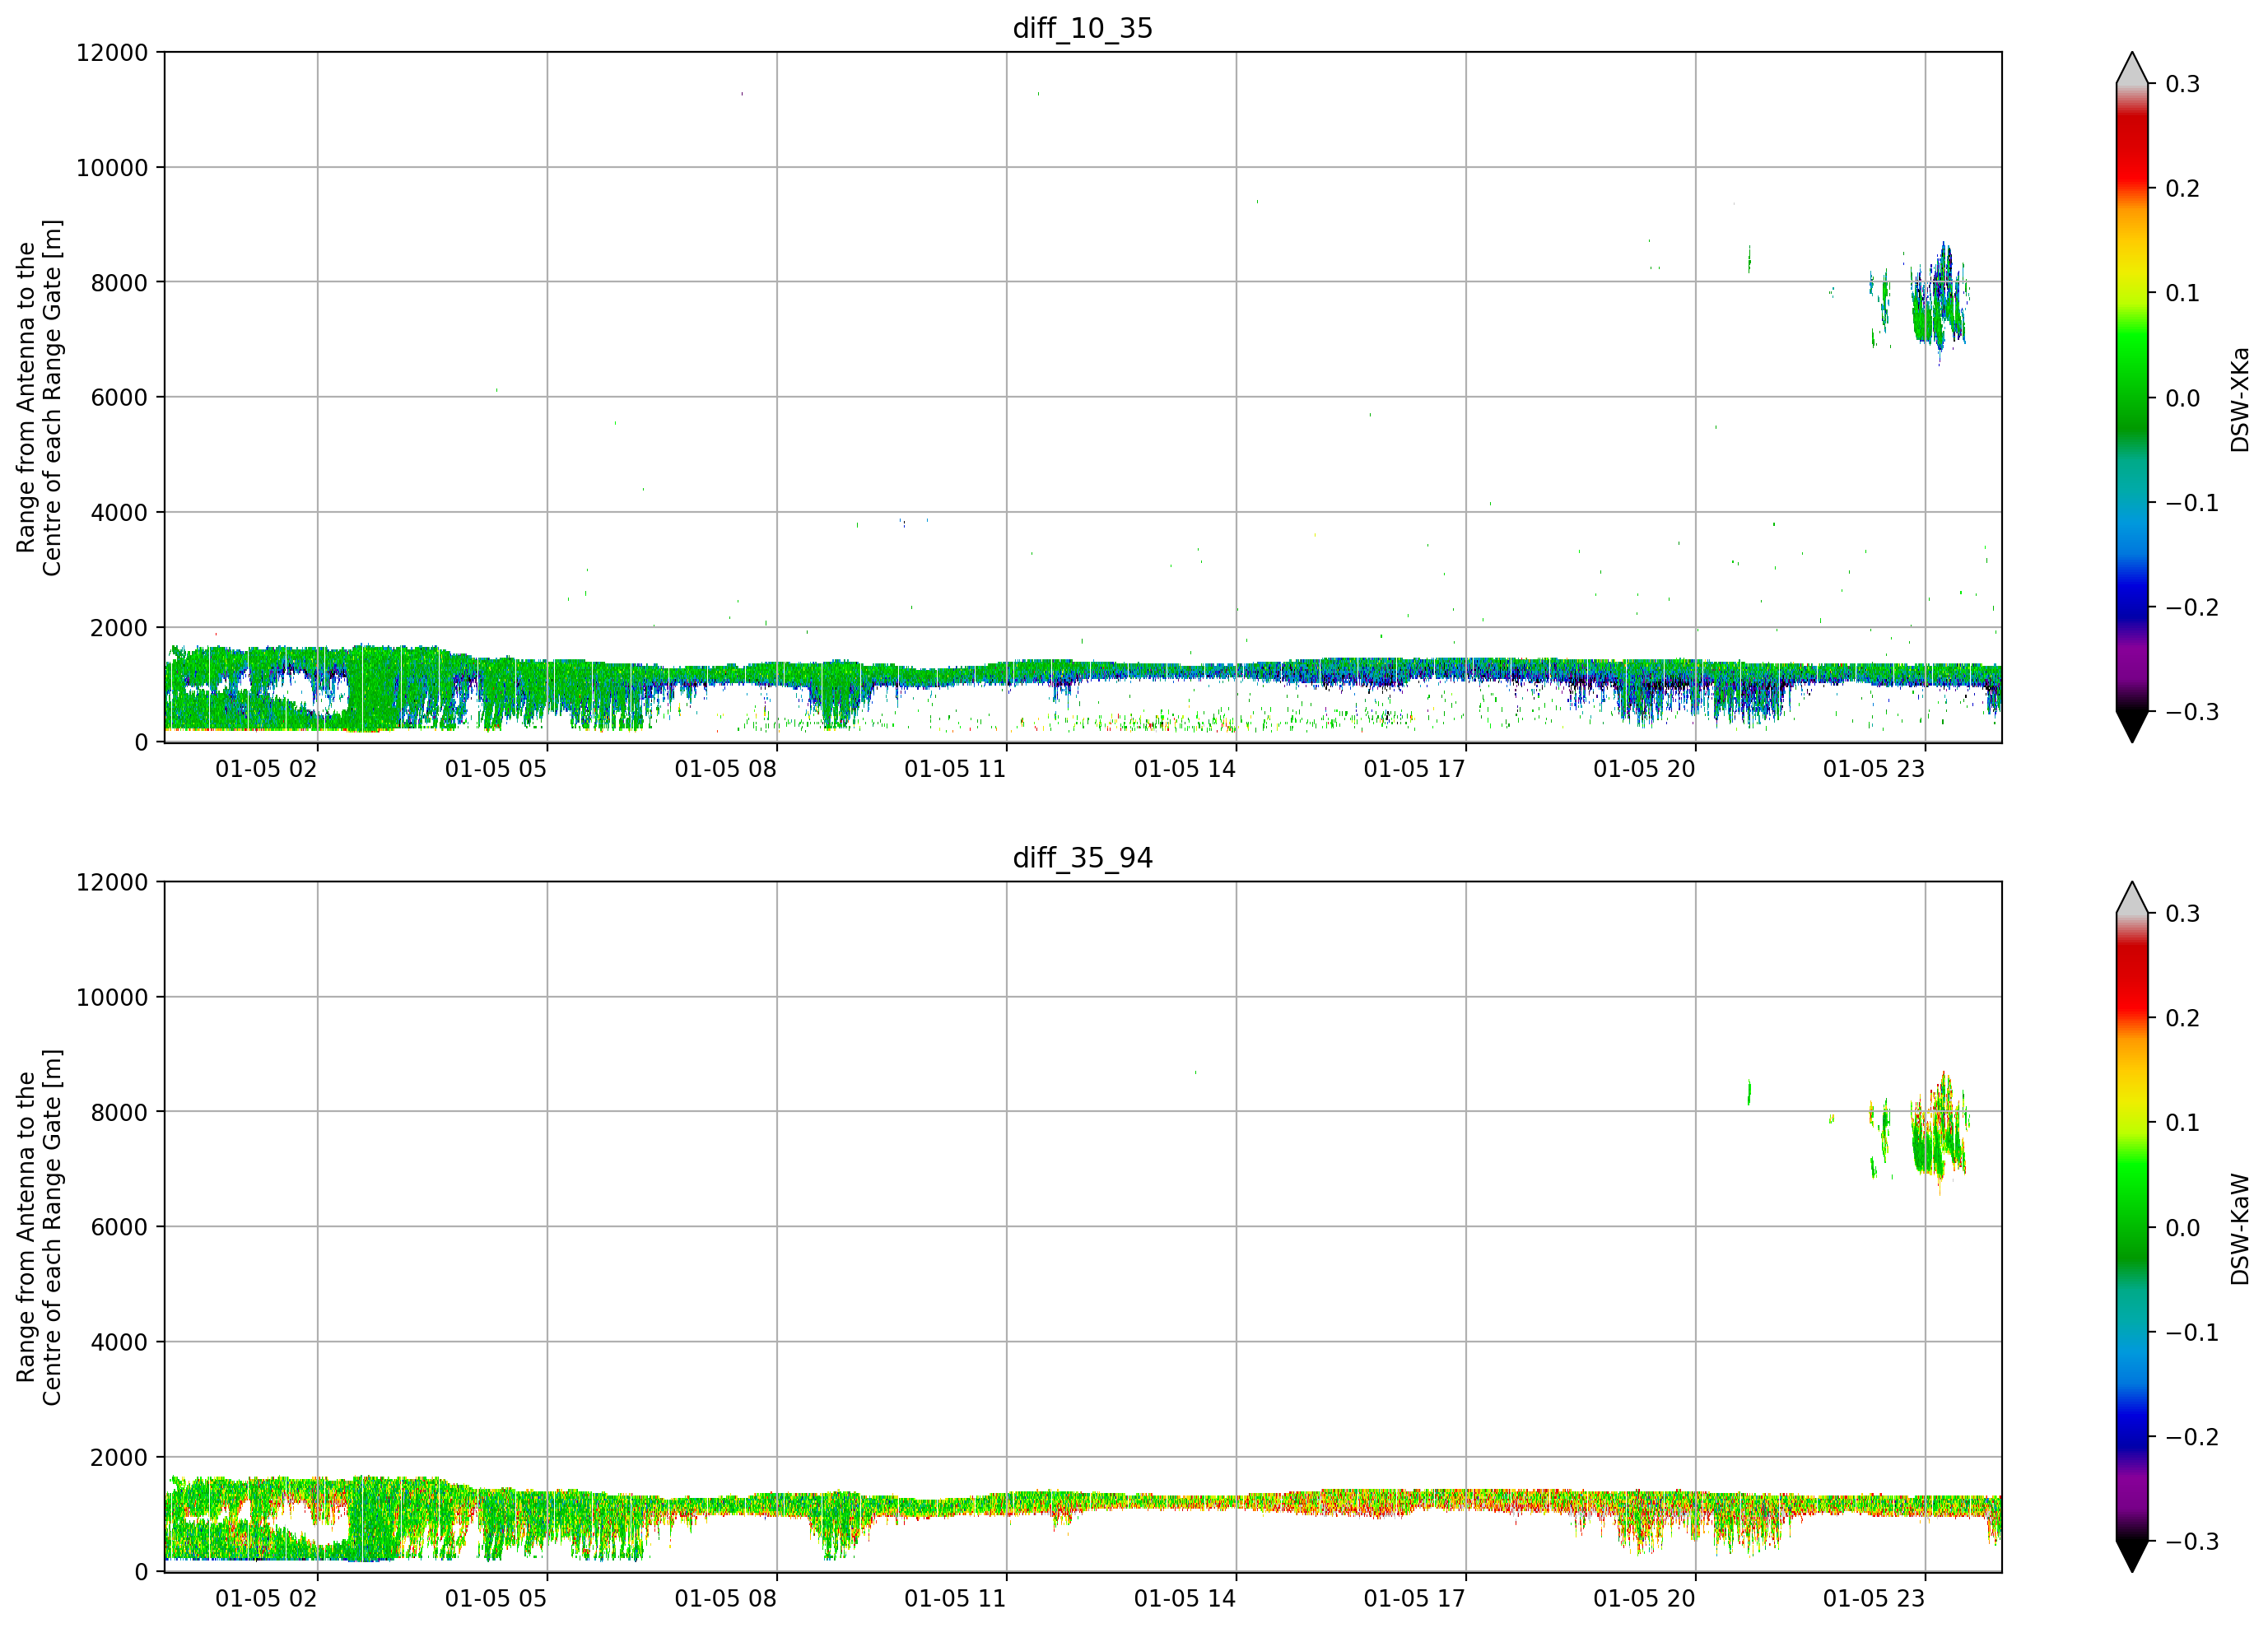Click the 2000 y-tick on diff_10_35 plot
2268x1628 pixels.
119,628
